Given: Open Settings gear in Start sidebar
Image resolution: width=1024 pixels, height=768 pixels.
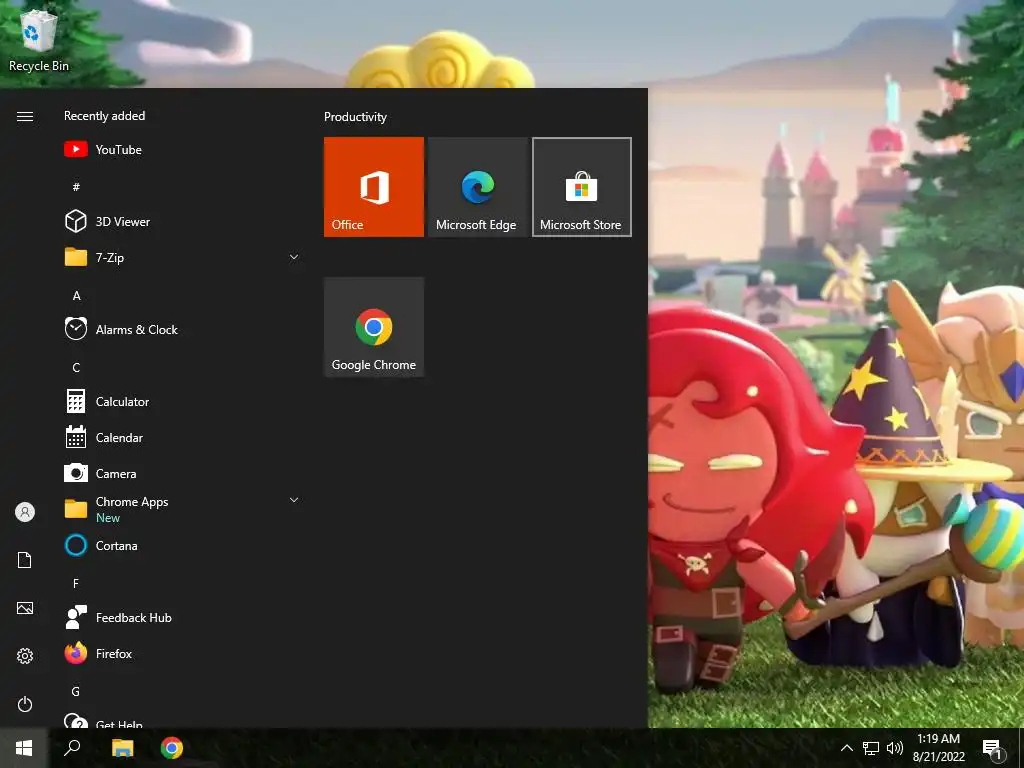Looking at the screenshot, I should point(25,656).
